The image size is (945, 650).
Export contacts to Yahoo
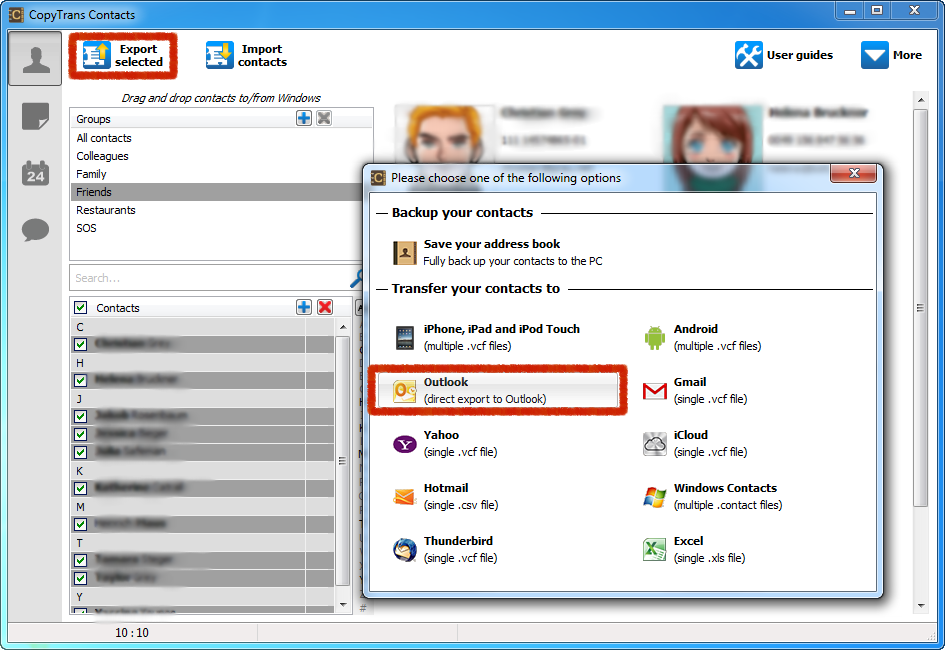445,443
